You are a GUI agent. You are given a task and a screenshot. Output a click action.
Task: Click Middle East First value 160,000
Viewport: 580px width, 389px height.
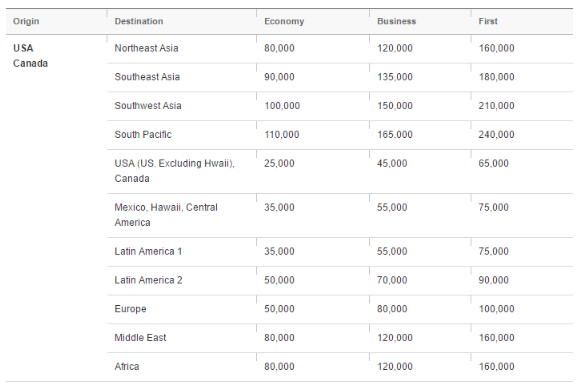point(496,338)
